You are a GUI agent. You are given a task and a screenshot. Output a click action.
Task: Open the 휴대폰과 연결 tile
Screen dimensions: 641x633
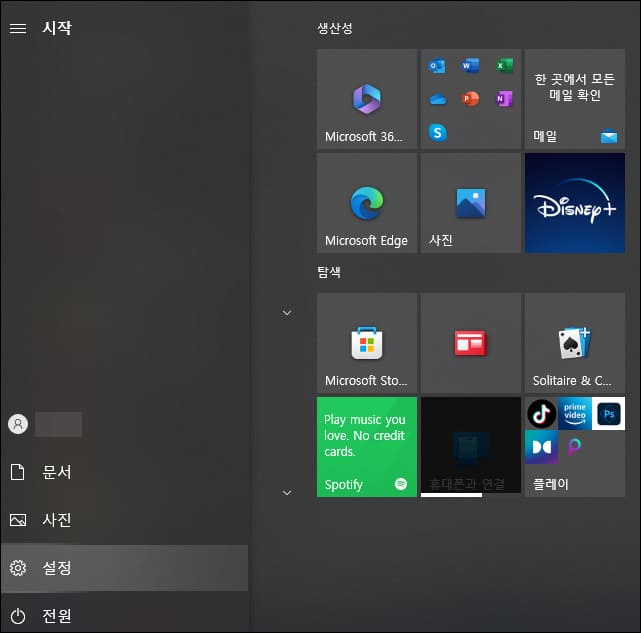click(x=471, y=447)
